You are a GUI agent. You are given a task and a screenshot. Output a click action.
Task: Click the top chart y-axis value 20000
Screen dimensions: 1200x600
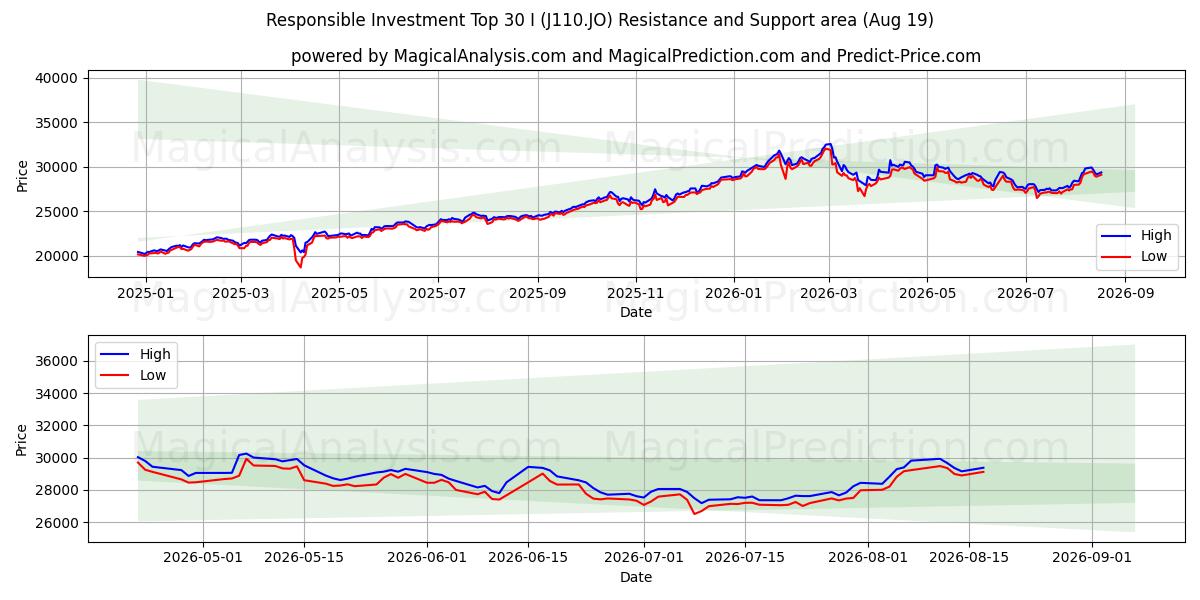58,256
